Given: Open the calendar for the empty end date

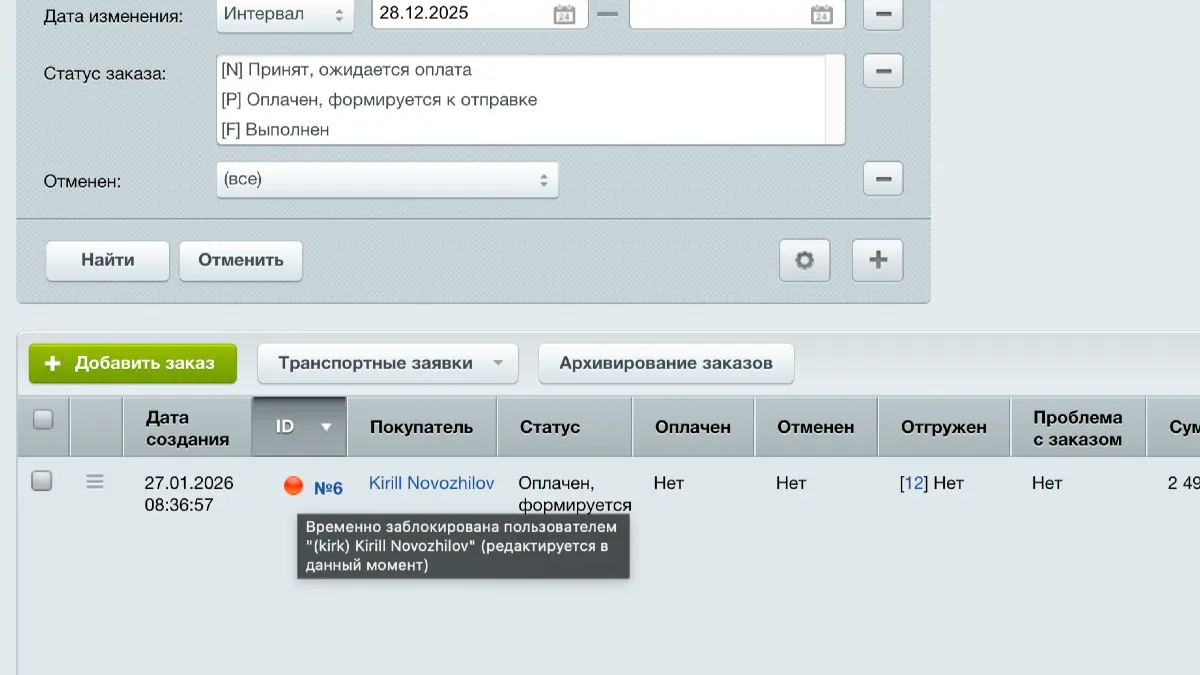Looking at the screenshot, I should coord(822,14).
